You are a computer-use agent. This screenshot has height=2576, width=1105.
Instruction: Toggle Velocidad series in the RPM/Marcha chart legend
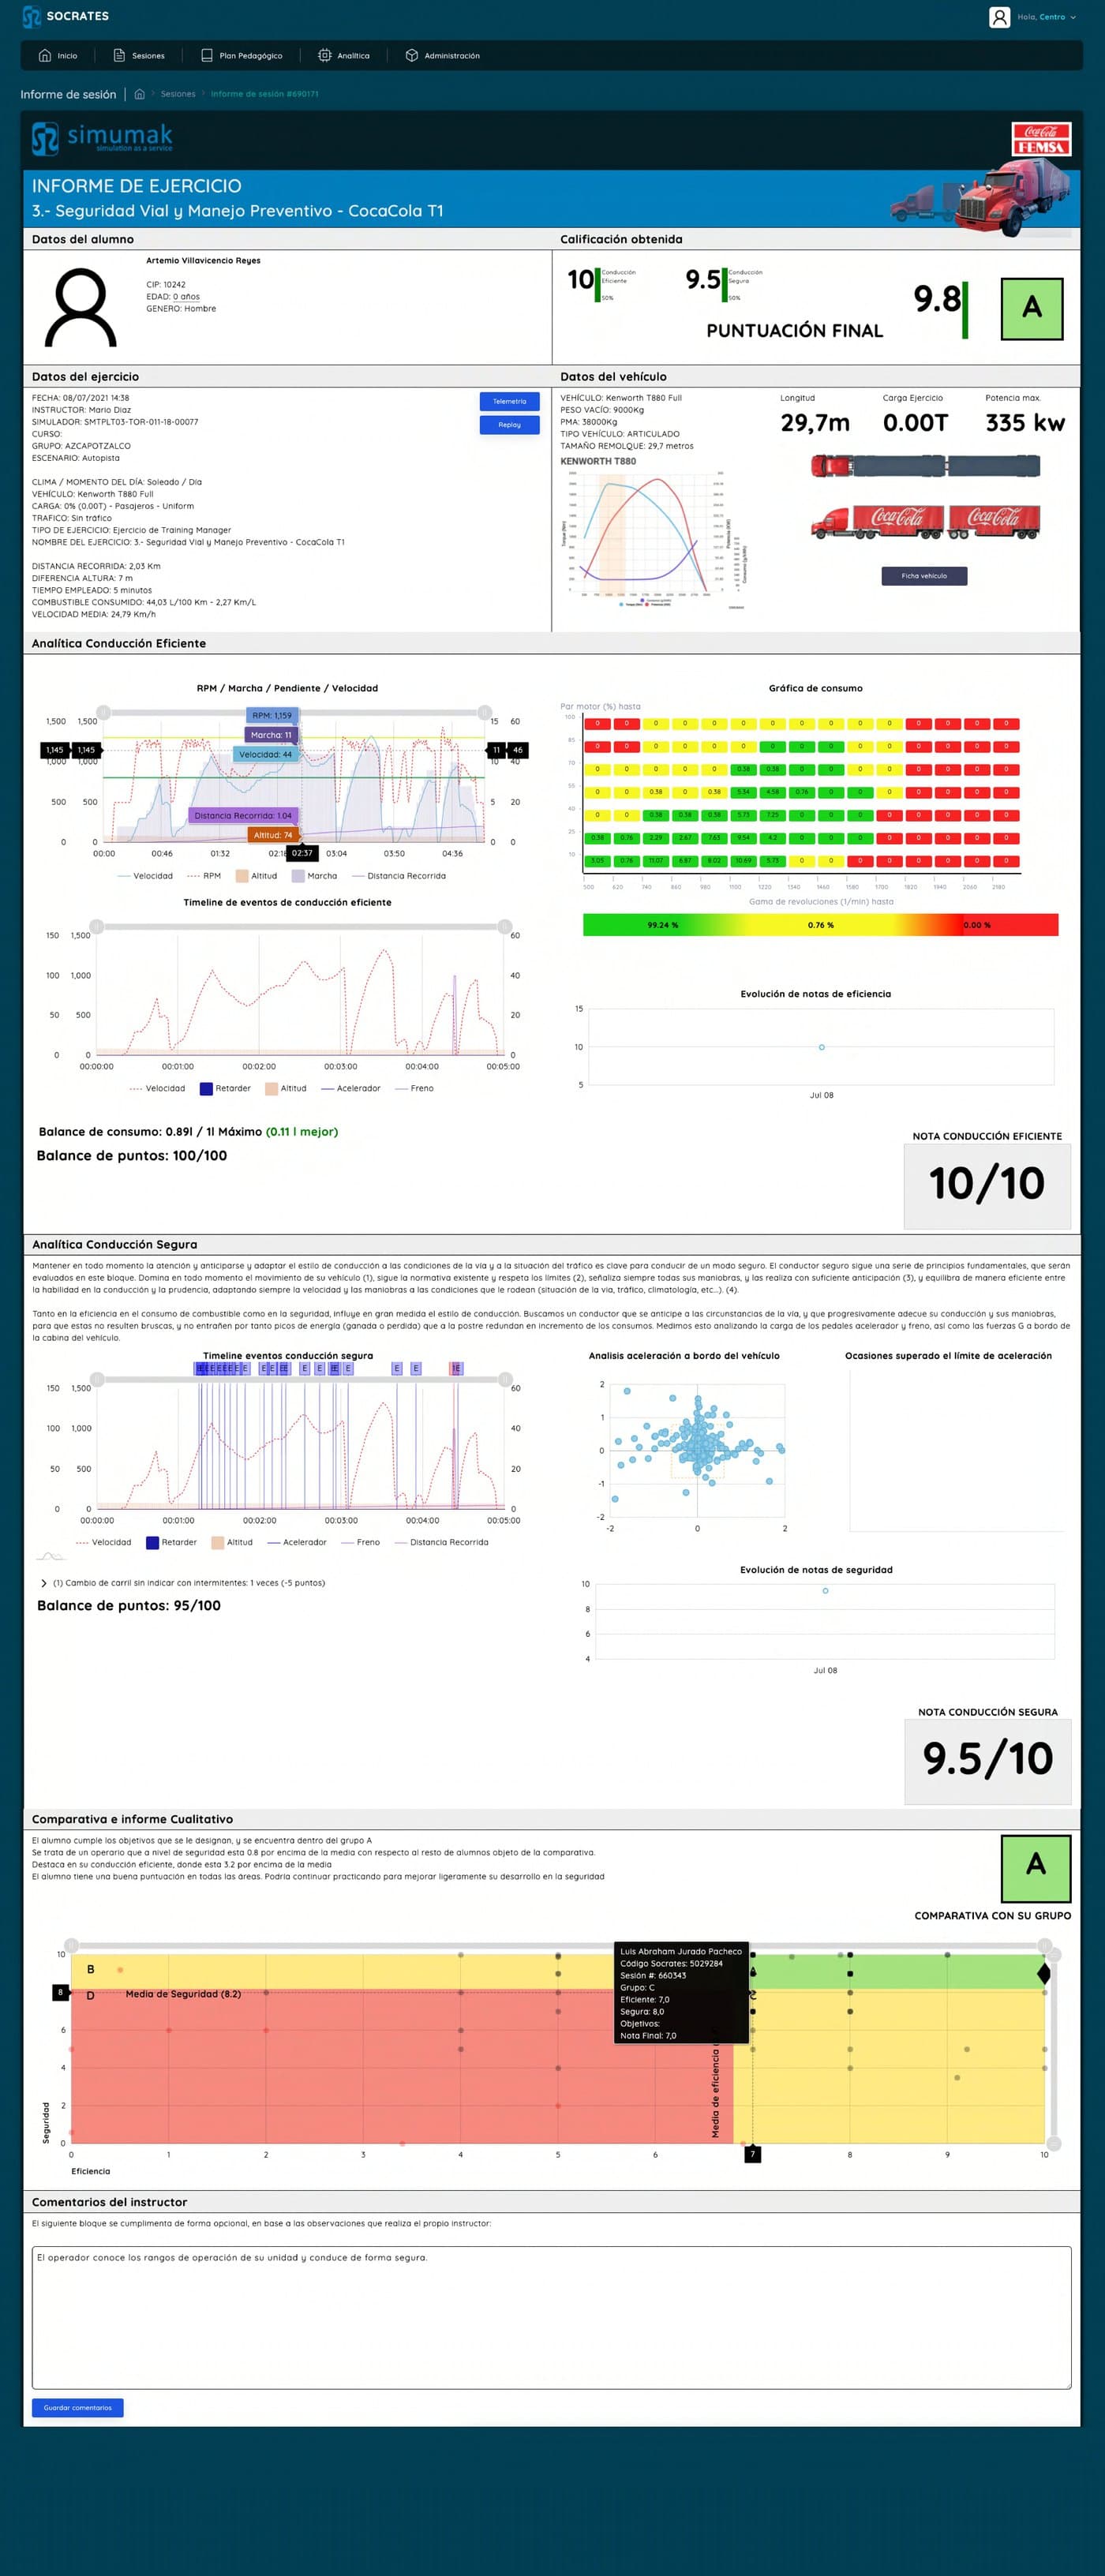pyautogui.click(x=145, y=876)
